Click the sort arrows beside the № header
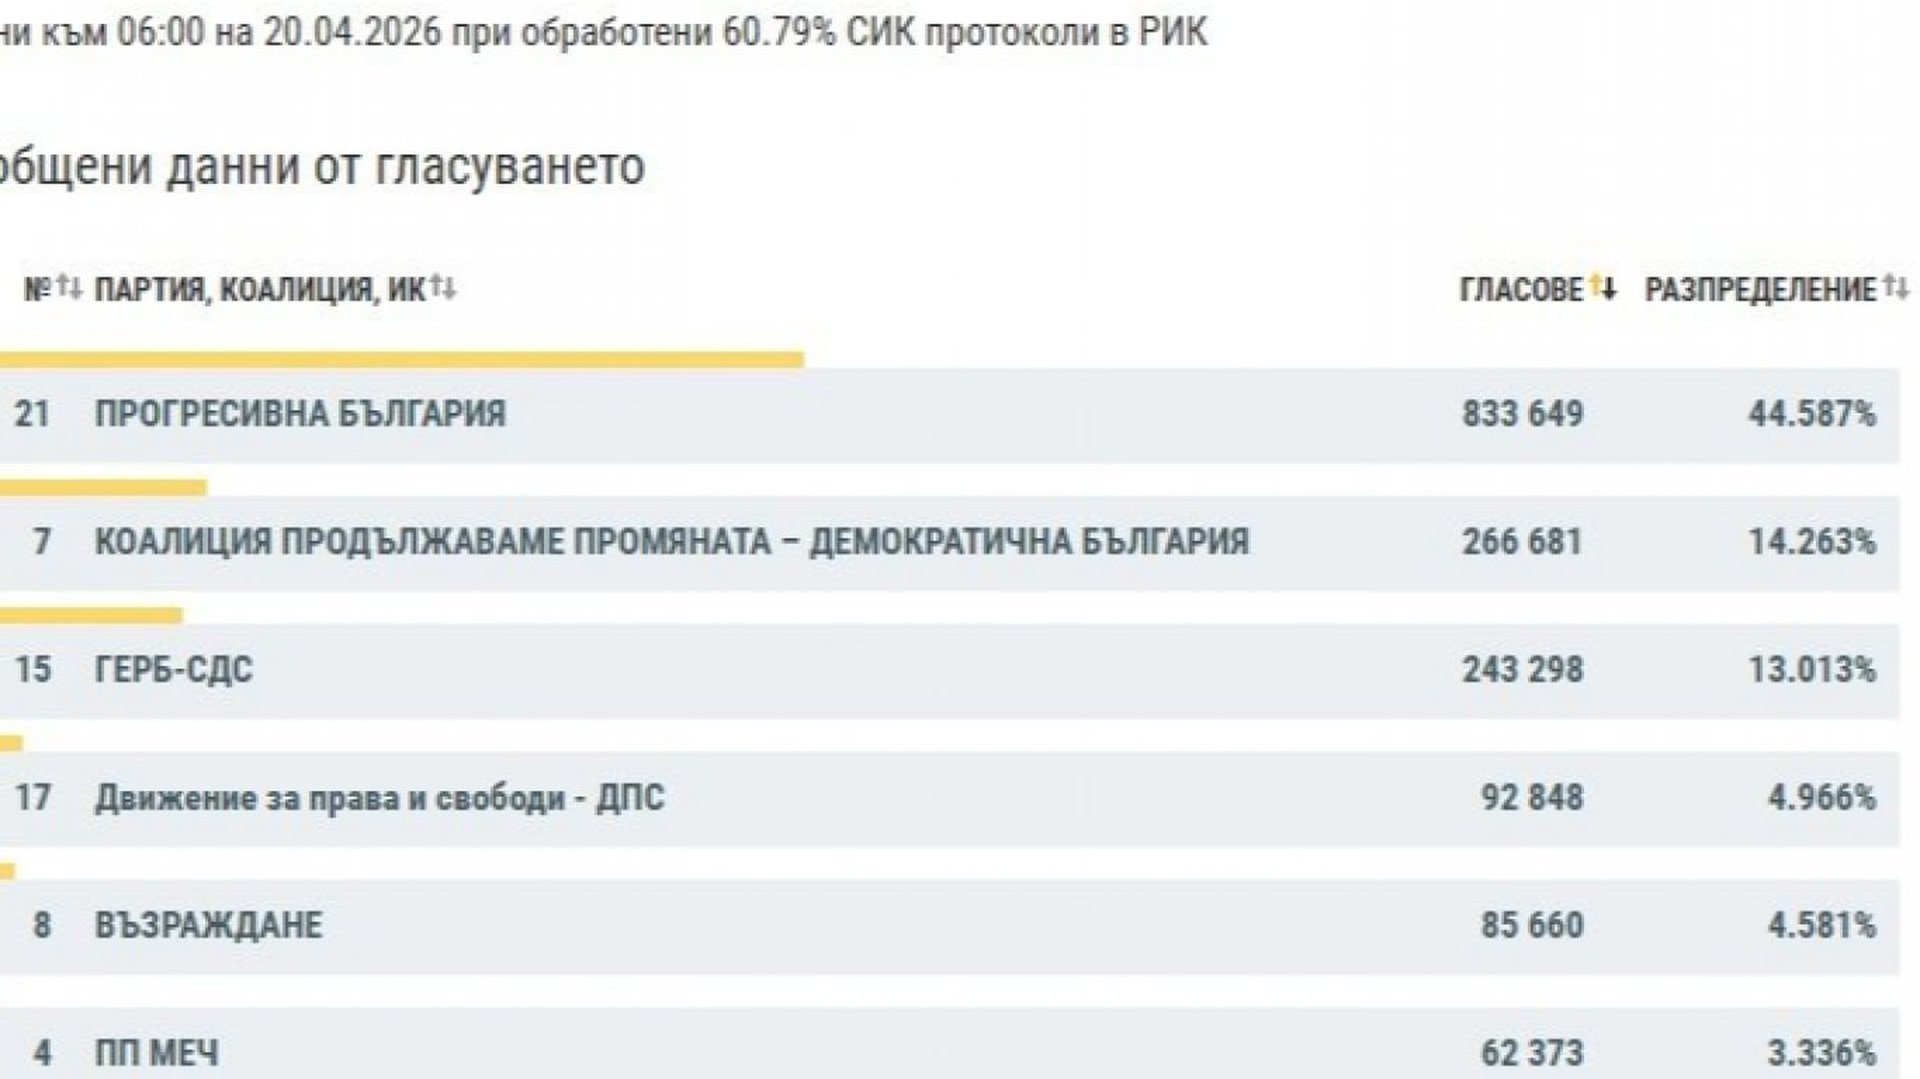 69,289
